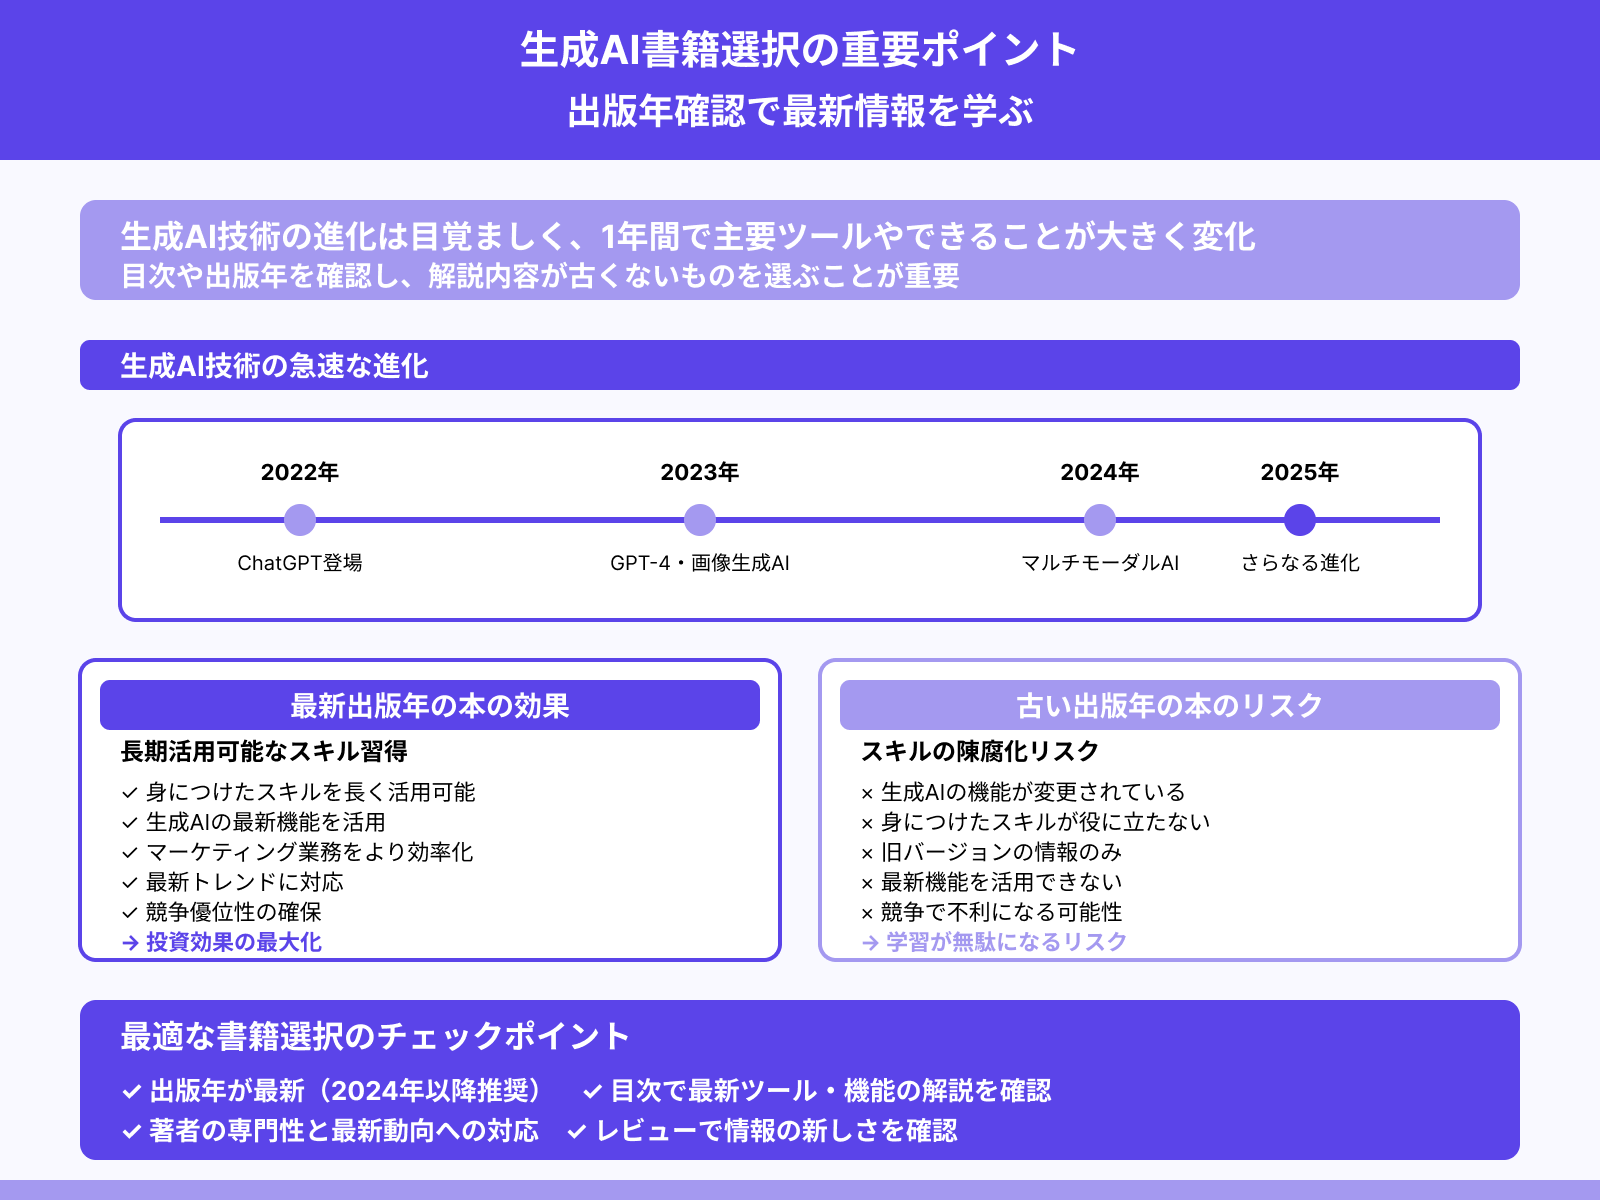Click × mark beside 身につけたスキルが役に立たない
Viewport: 1600px width, 1200px height.
(867, 824)
